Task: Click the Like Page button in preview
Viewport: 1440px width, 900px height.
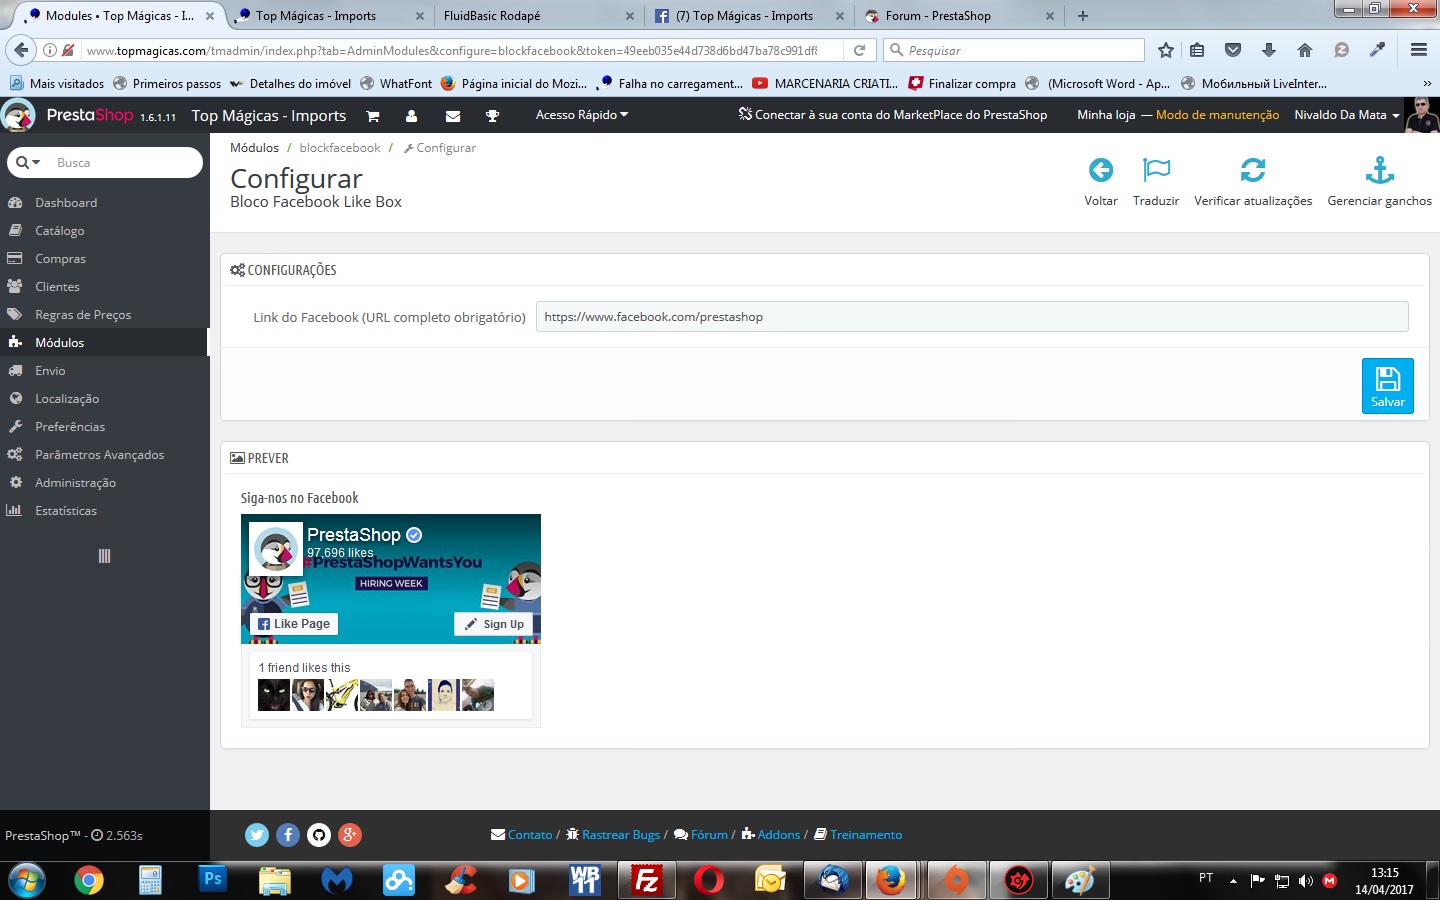Action: click(294, 624)
